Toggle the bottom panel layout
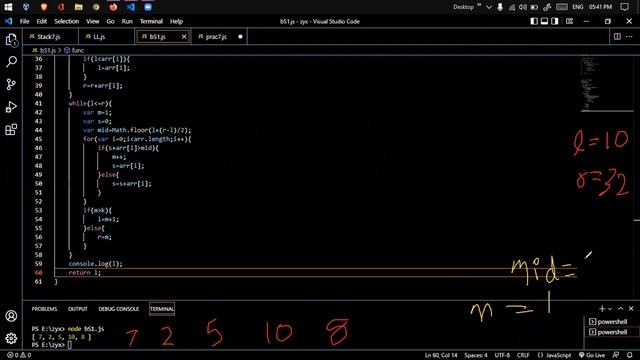The image size is (640, 360). coord(544,21)
